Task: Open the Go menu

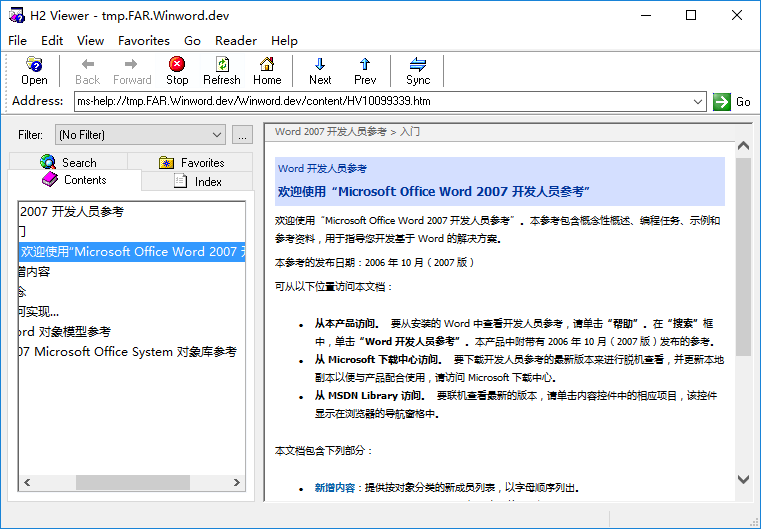Action: coord(192,41)
